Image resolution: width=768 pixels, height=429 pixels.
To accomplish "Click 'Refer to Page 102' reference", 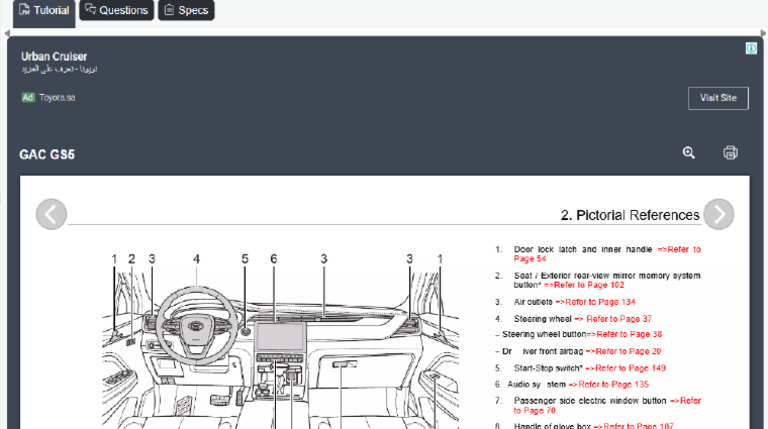I will [x=584, y=285].
